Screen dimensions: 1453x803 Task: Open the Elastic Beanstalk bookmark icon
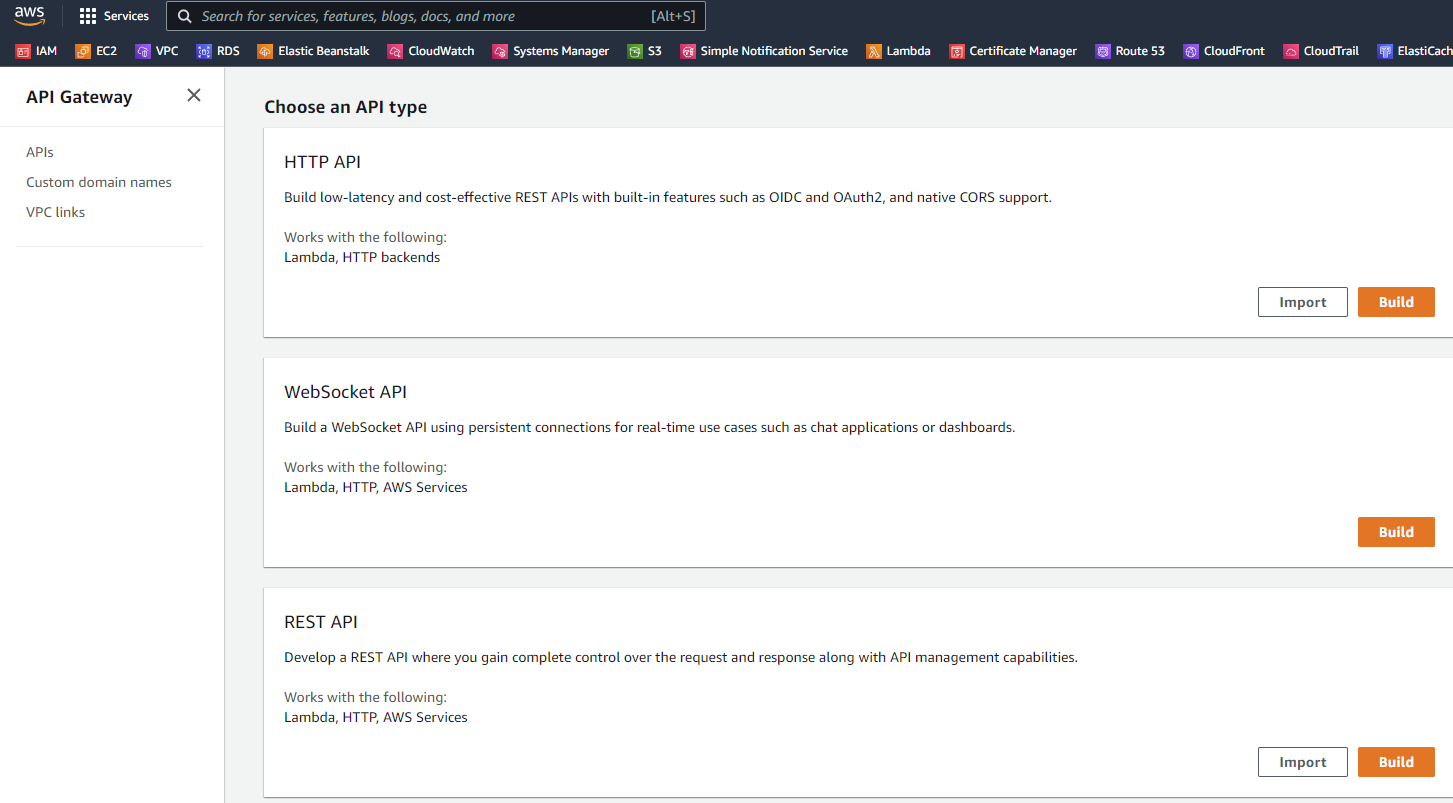265,51
